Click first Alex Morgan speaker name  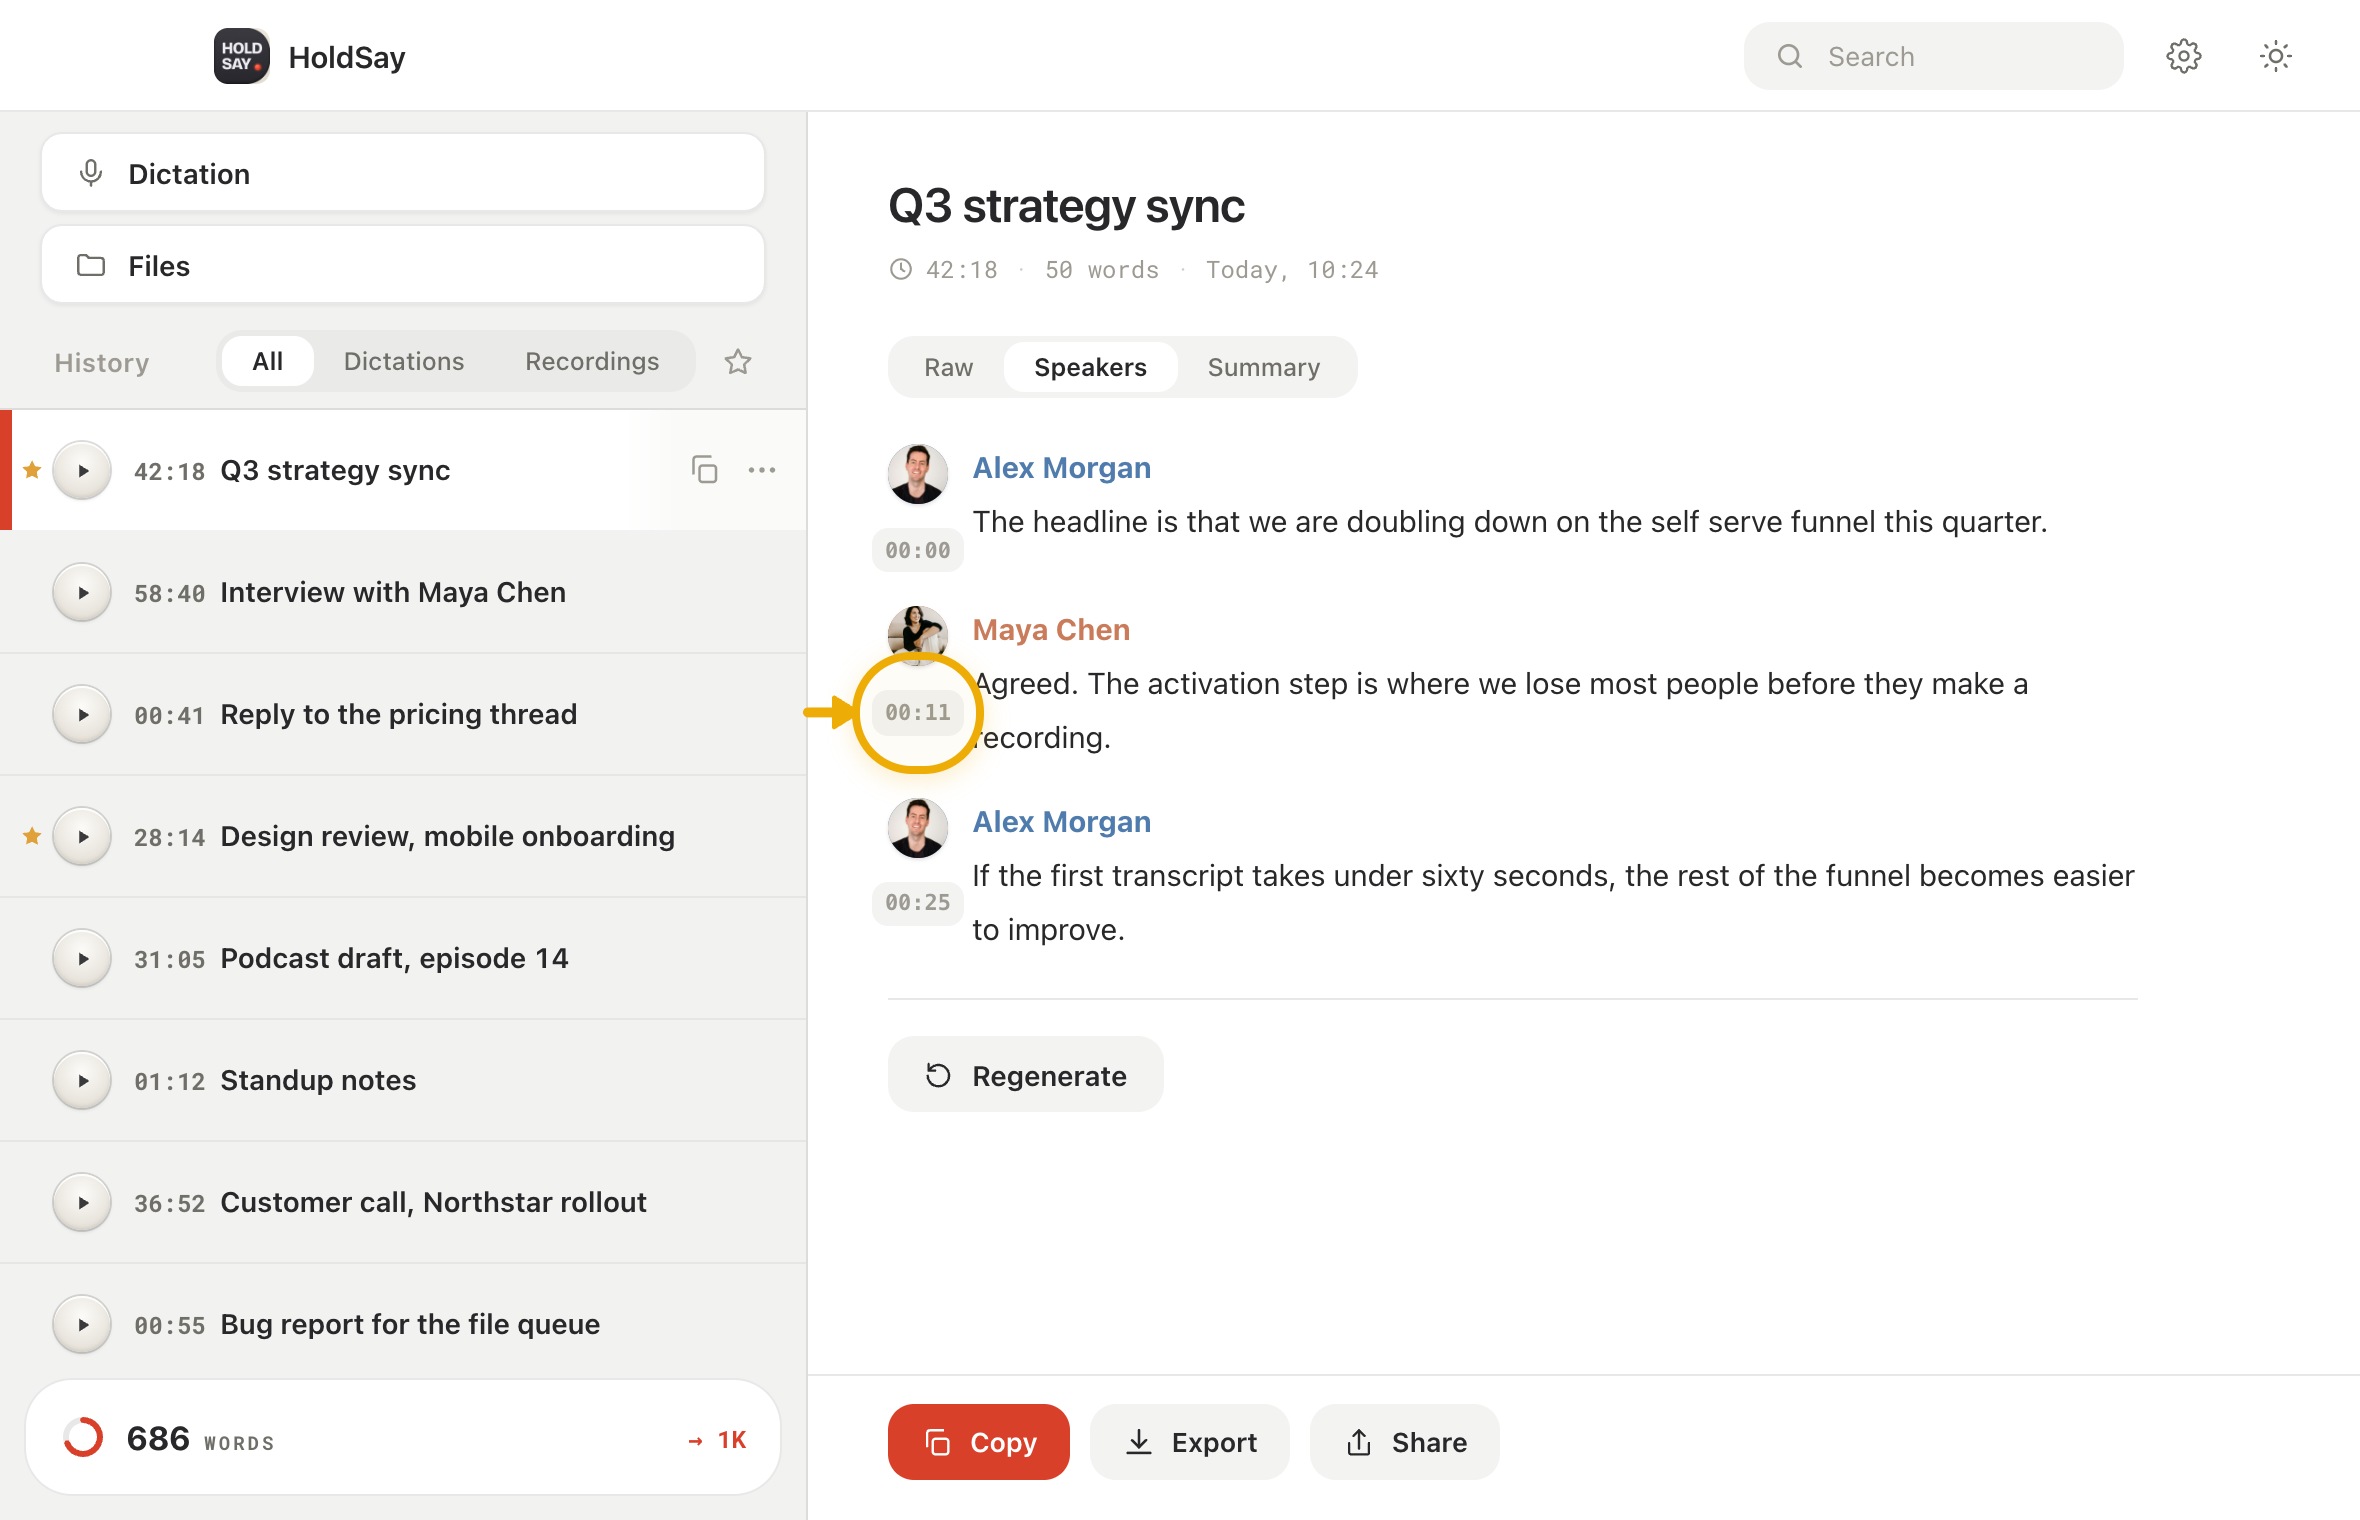tap(1062, 468)
